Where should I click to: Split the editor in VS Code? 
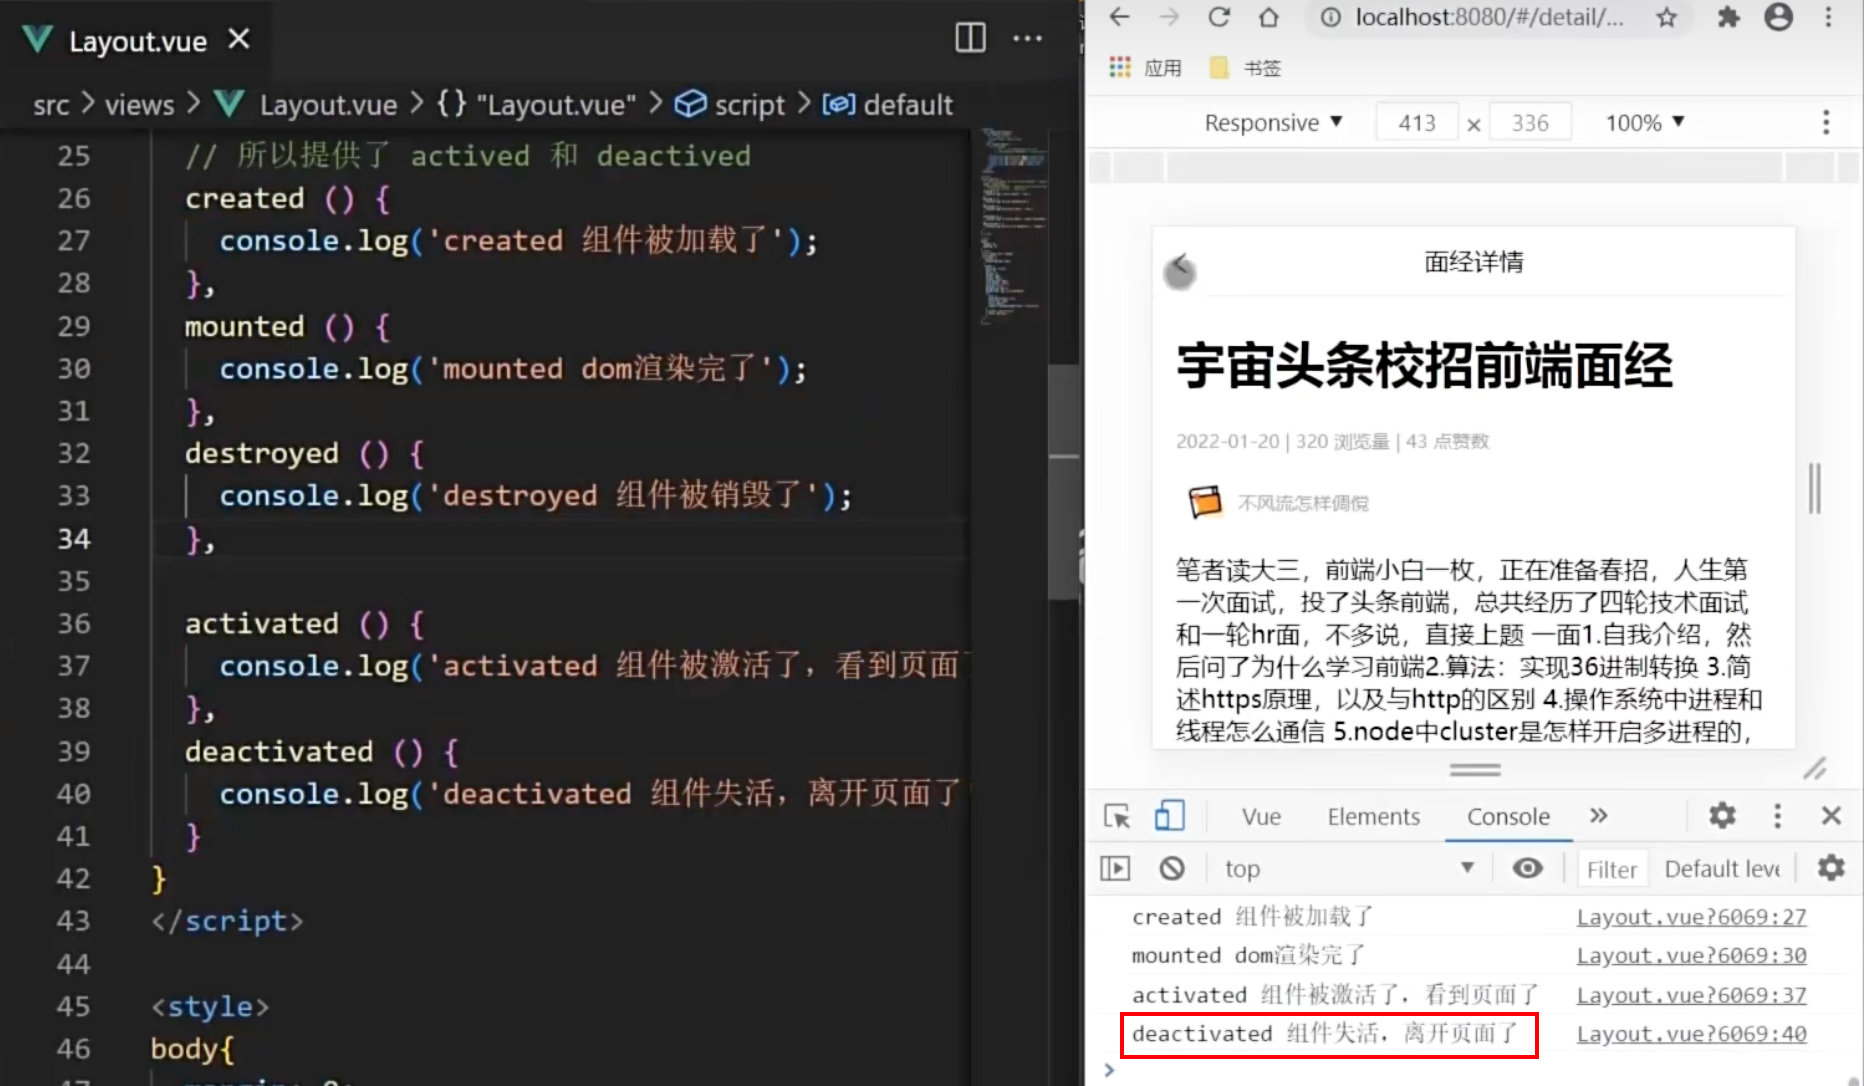click(968, 38)
